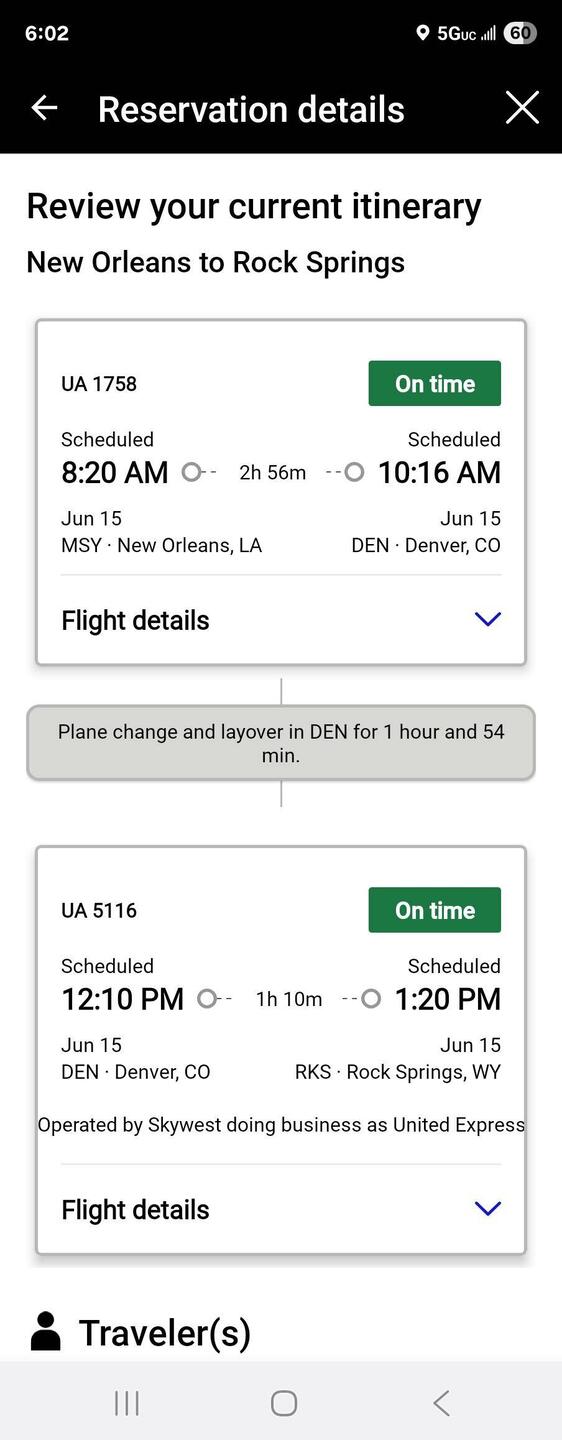The height and width of the screenshot is (1440, 562).
Task: Tap On time status badge for UA 5116
Action: (x=435, y=910)
